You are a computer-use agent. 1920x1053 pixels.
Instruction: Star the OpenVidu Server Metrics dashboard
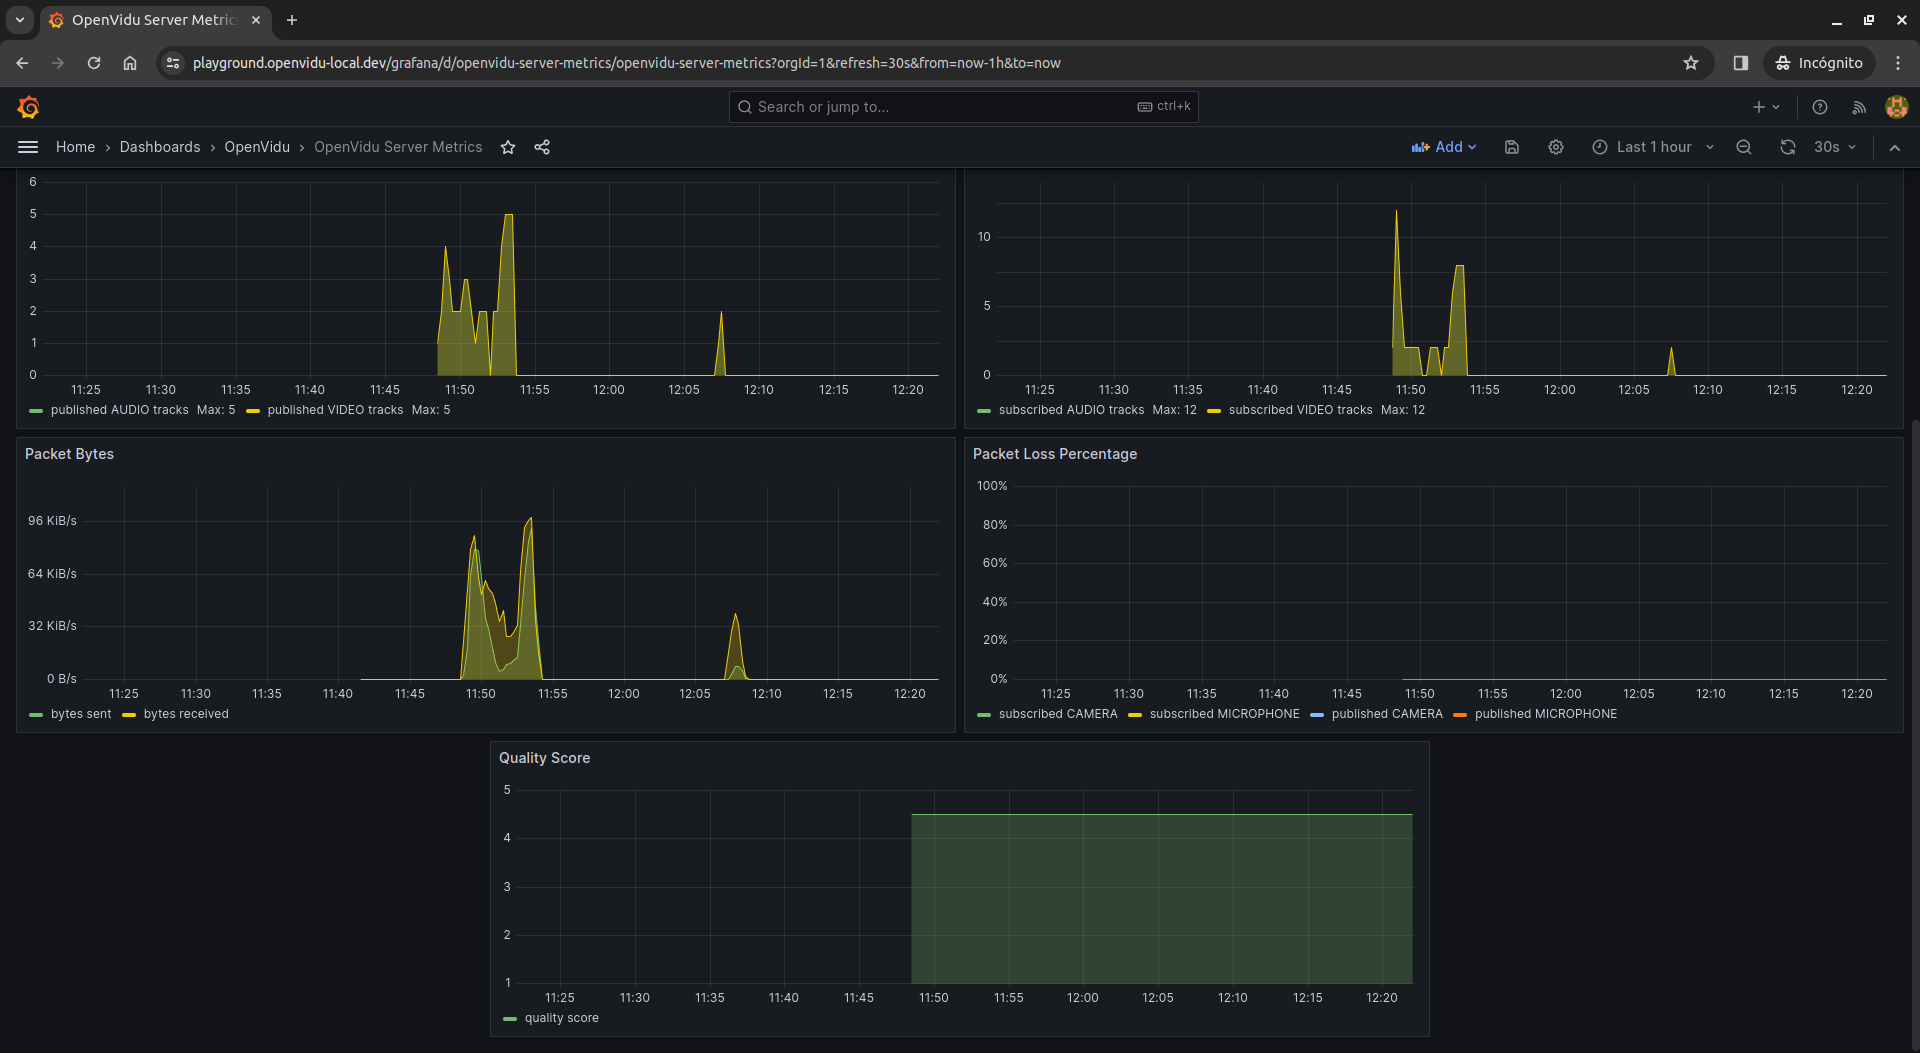(508, 147)
